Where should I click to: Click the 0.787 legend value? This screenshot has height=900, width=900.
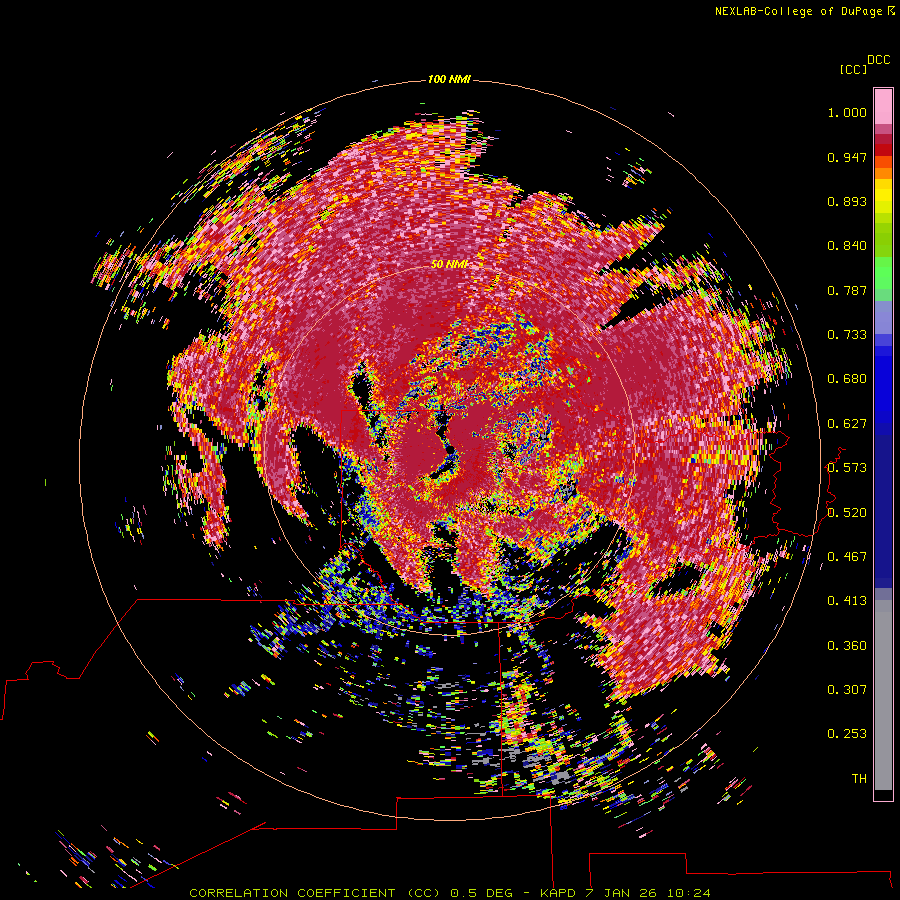pyautogui.click(x=847, y=290)
